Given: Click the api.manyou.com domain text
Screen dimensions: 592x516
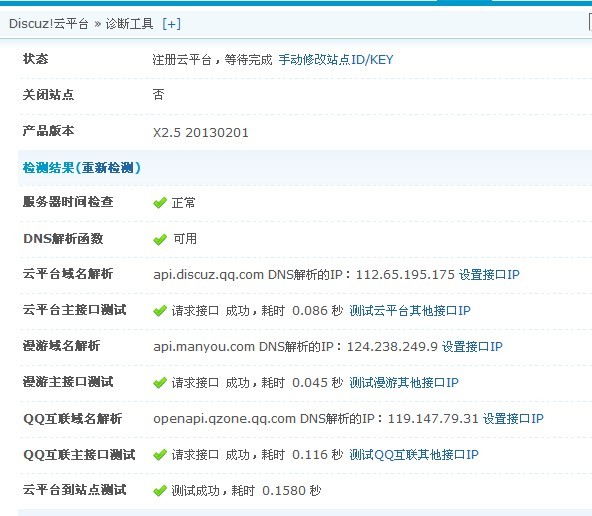Looking at the screenshot, I should (204, 347).
